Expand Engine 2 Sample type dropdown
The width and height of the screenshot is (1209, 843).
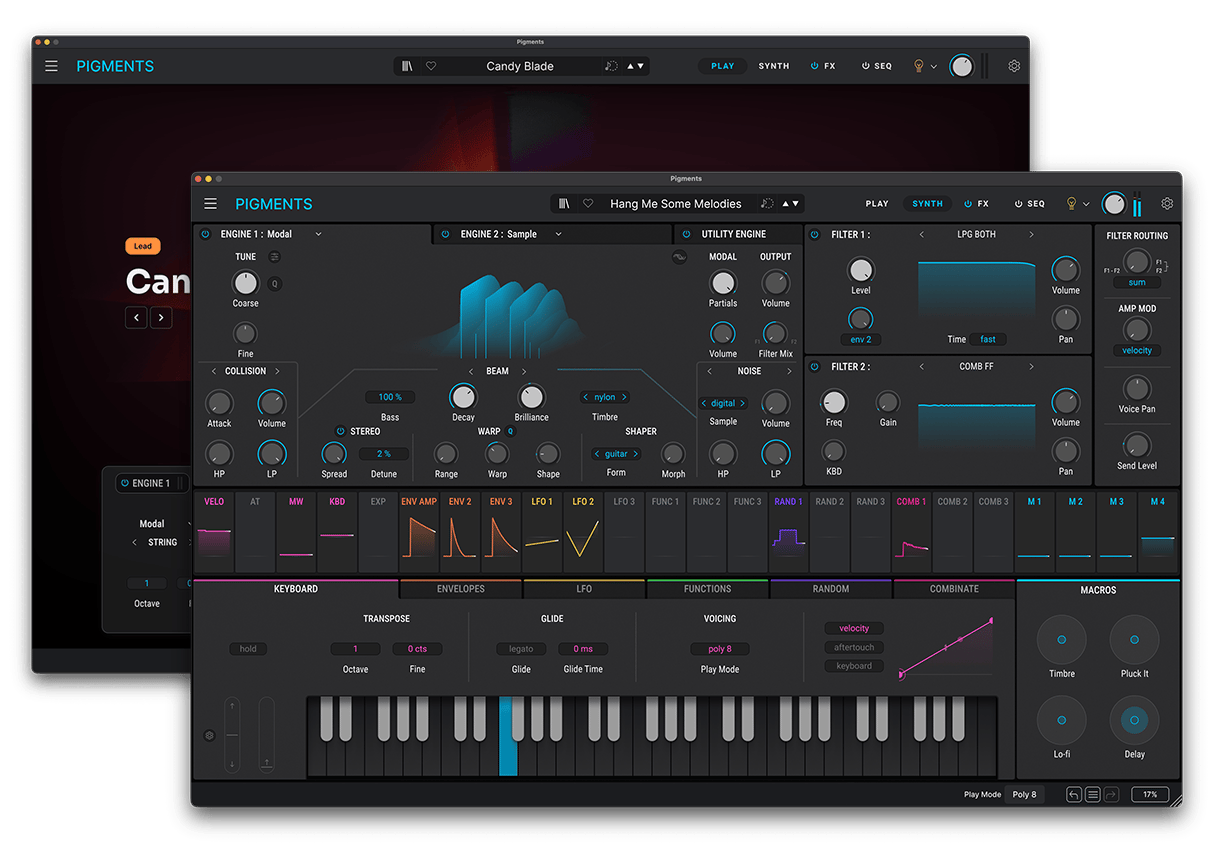click(558, 234)
